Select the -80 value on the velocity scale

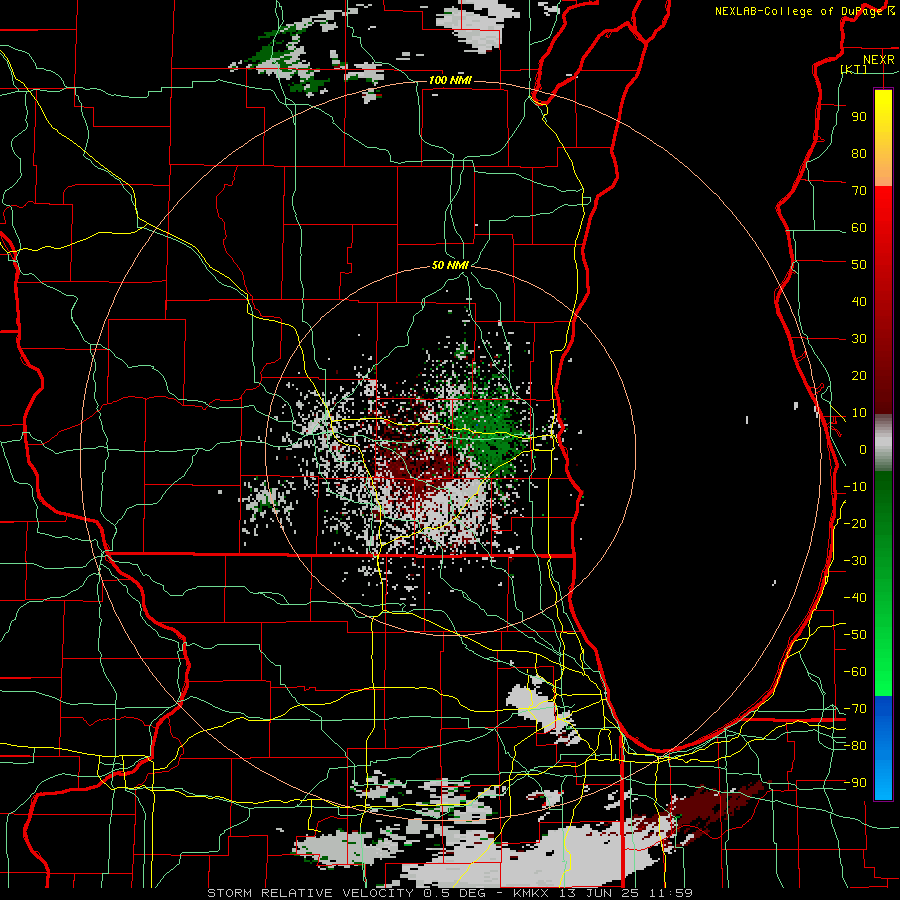pos(855,746)
